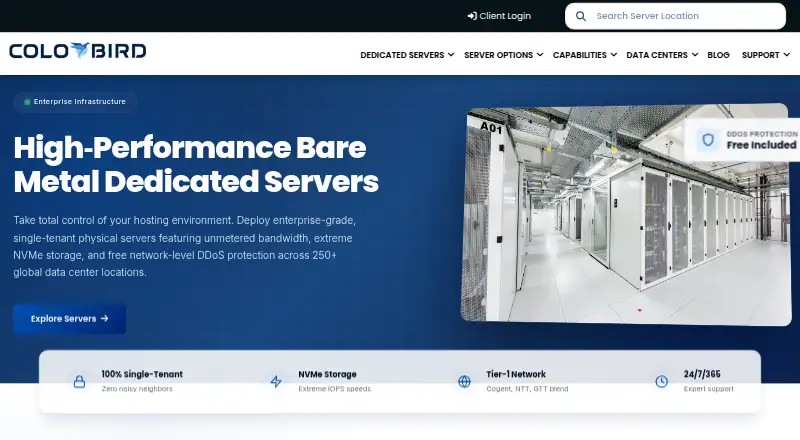This screenshot has width=800, height=440.
Task: Click the Explore Servers button
Action: 69,319
